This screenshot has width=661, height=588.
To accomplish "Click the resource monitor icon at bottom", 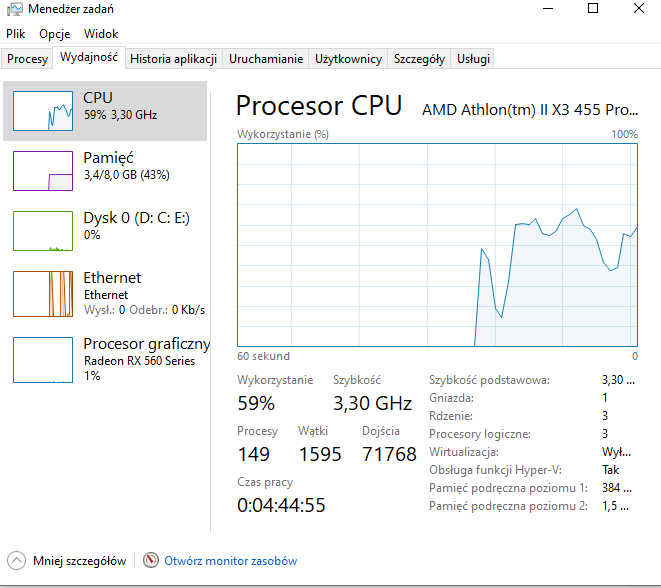I will pyautogui.click(x=151, y=561).
